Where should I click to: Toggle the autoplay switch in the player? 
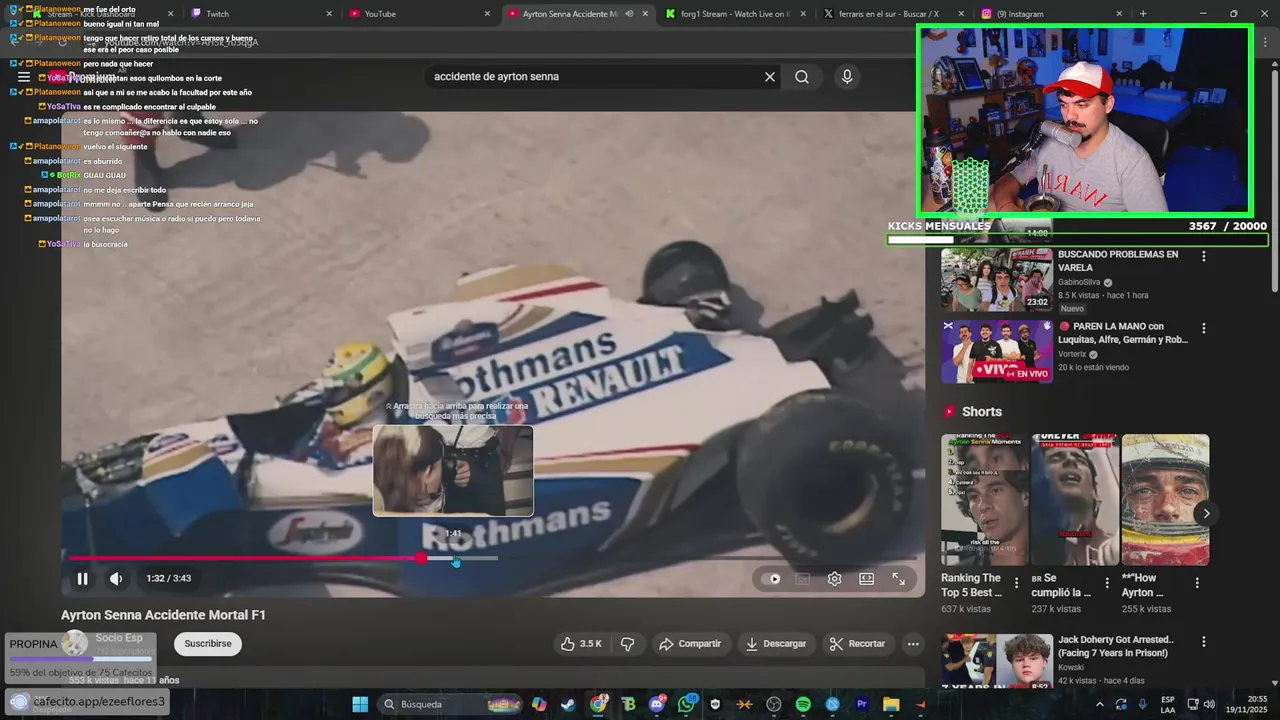pyautogui.click(x=771, y=578)
